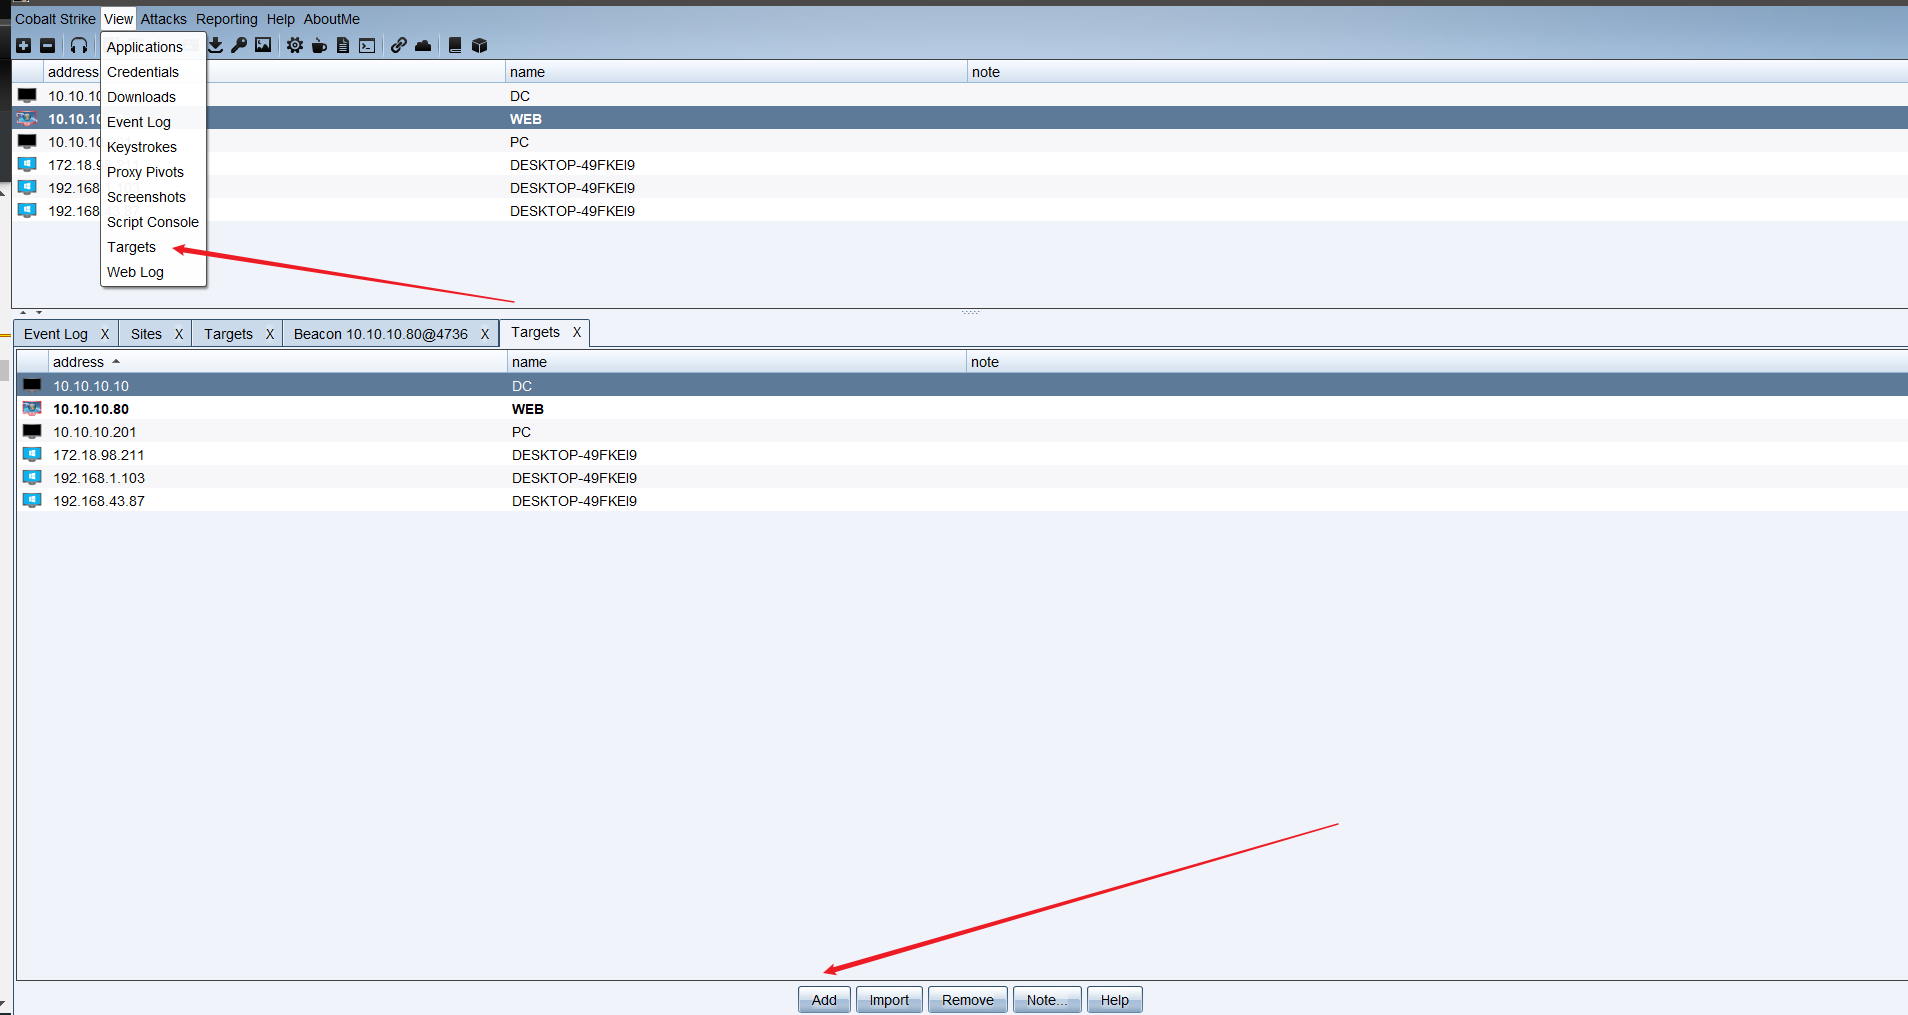Click the compromised host icon in top WEB row
The image size is (1908, 1015).
27,118
